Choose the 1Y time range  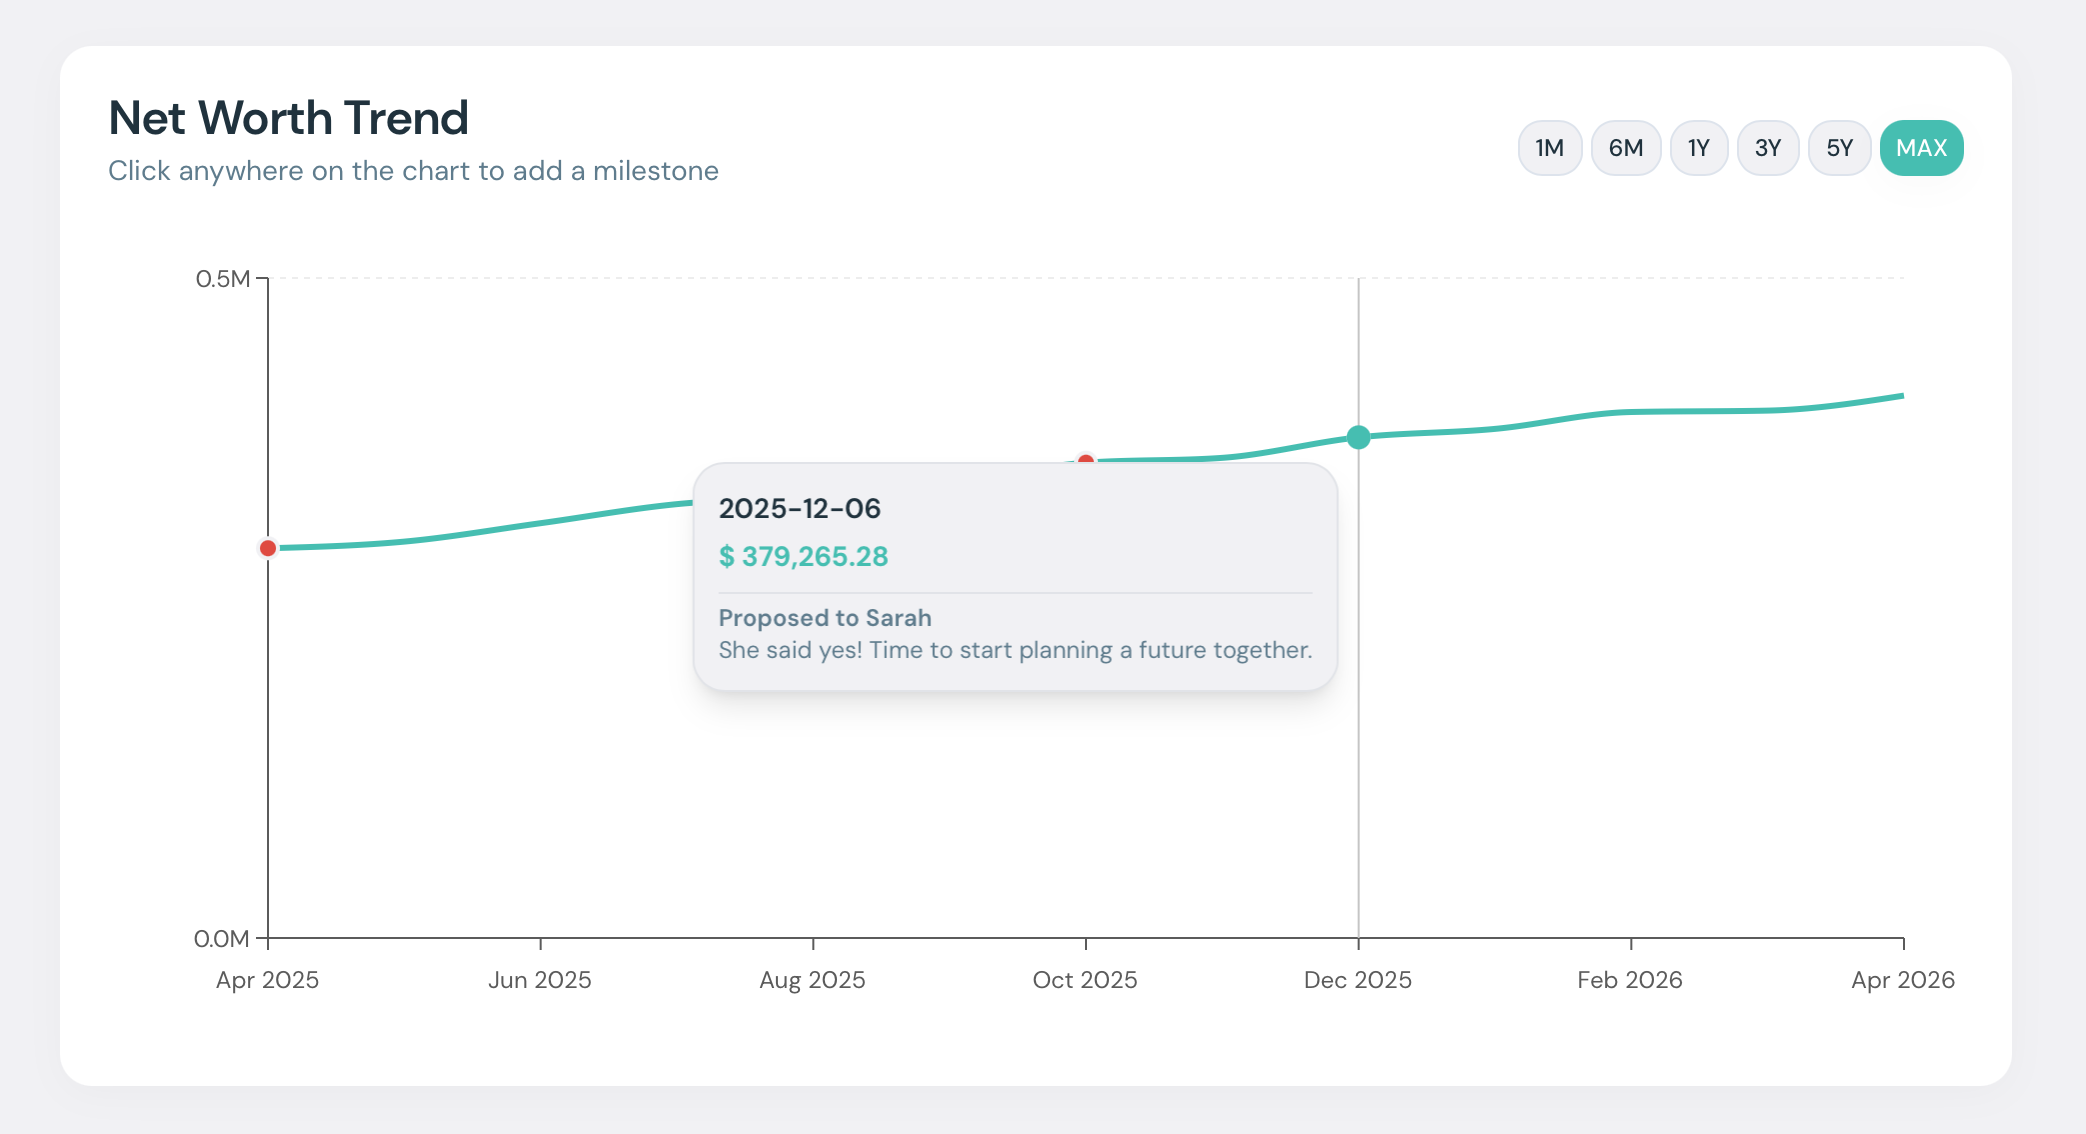pyautogui.click(x=1698, y=148)
